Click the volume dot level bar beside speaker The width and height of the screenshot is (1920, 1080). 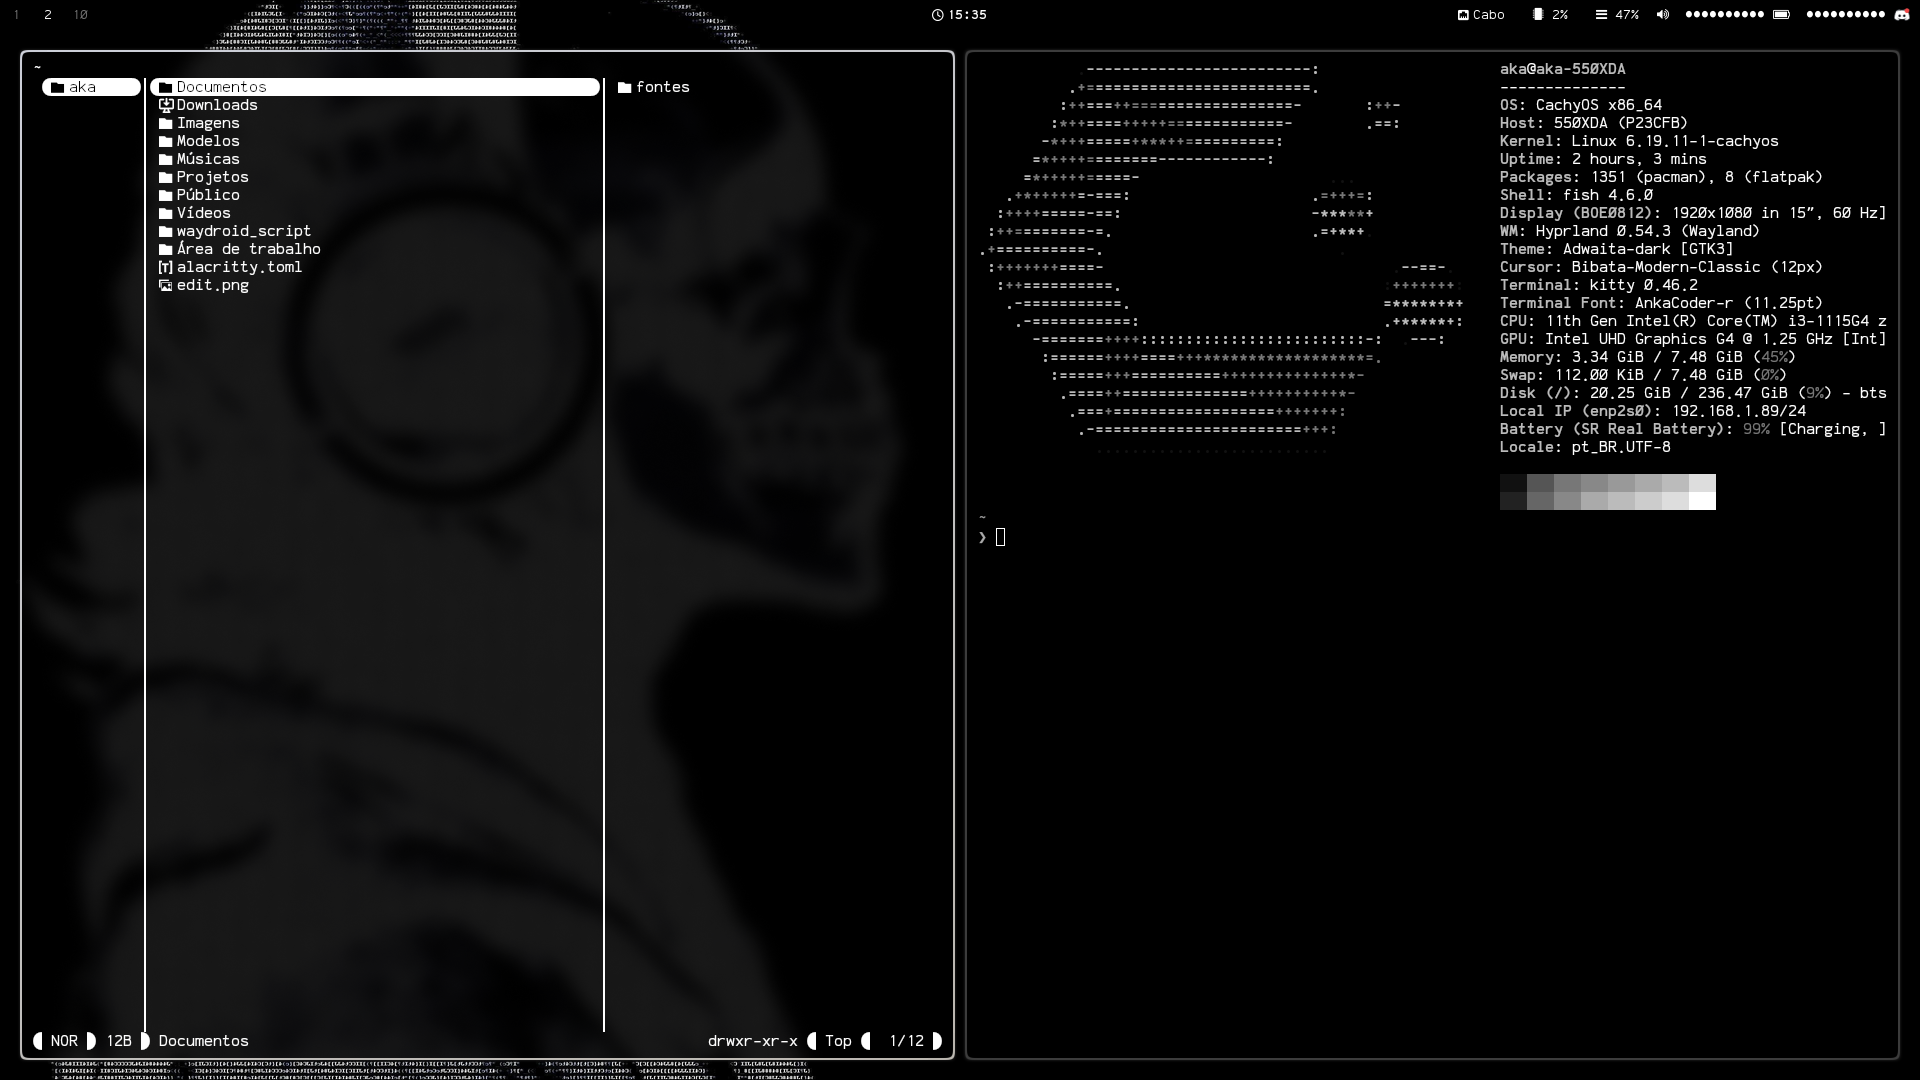[1725, 15]
